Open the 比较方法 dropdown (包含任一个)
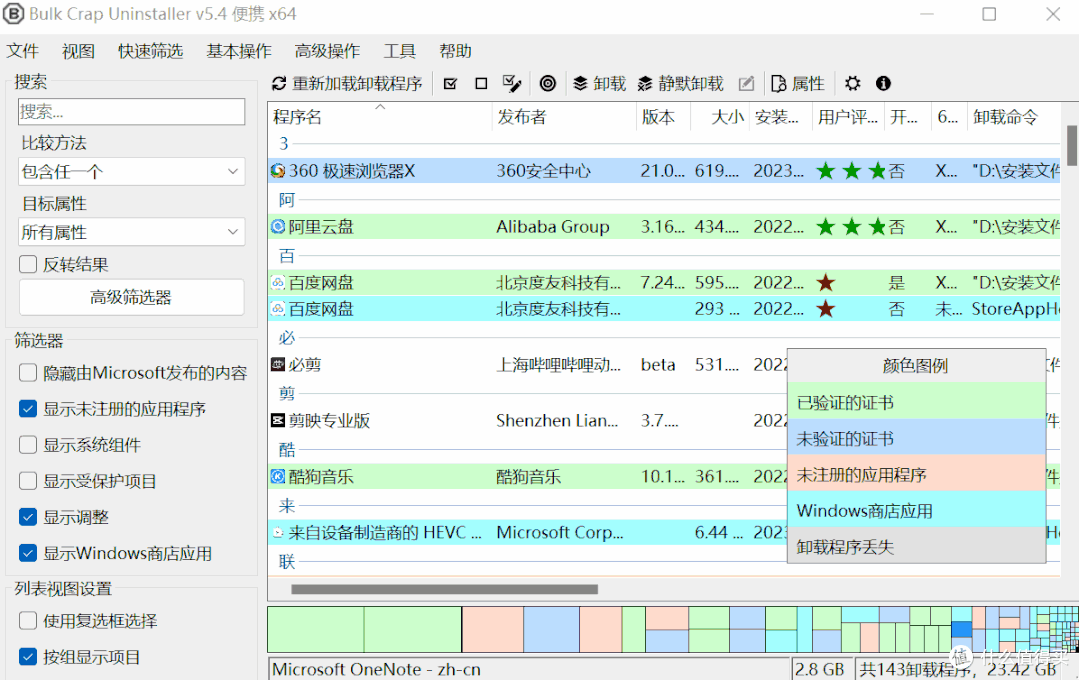1079x680 pixels. point(131,171)
